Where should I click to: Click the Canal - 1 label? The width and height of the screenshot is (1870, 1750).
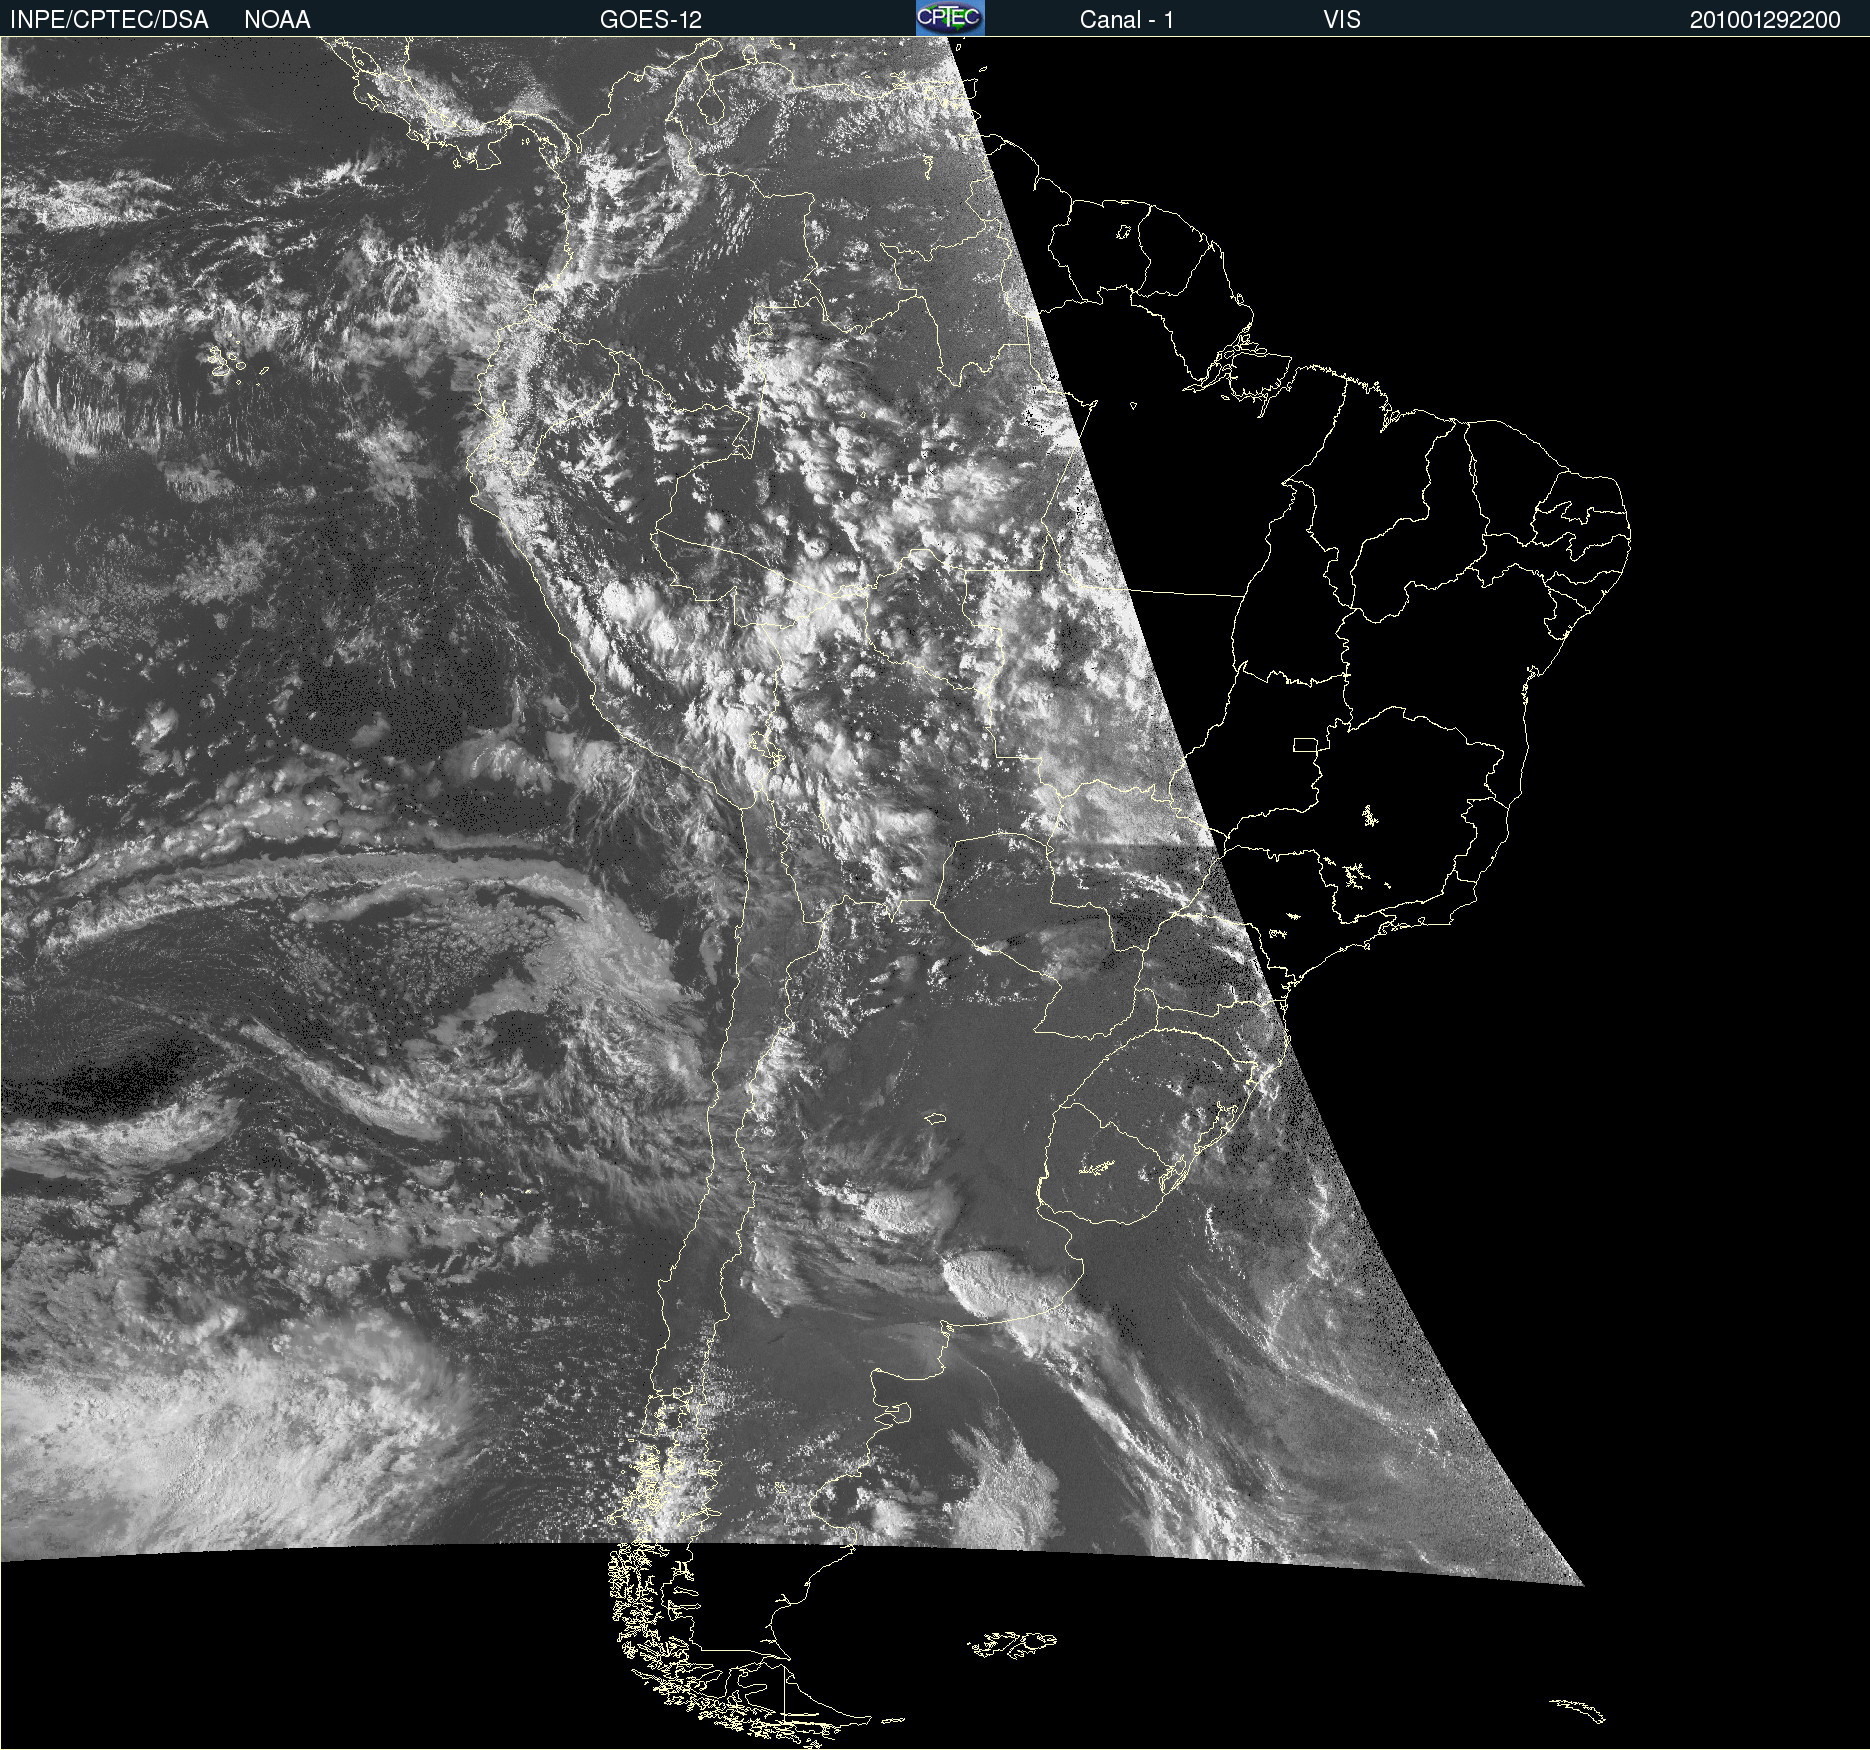[x=1127, y=20]
